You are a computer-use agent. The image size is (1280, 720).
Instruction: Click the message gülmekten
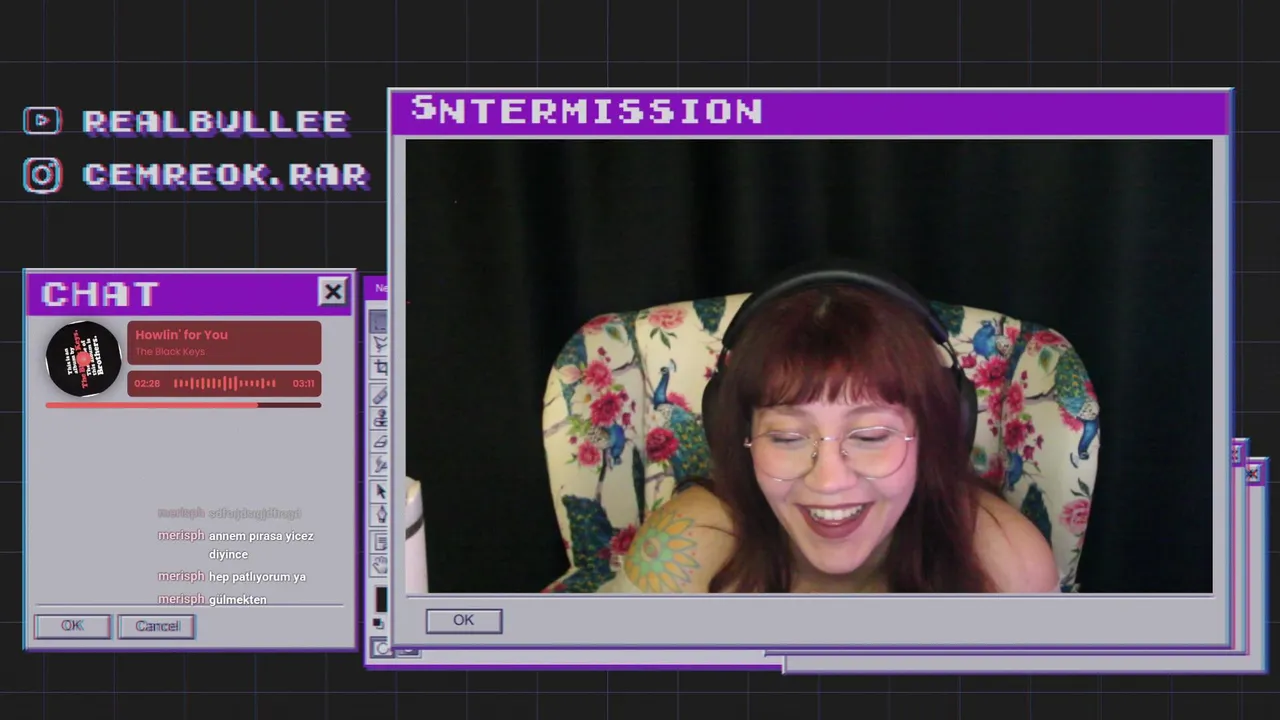238,599
